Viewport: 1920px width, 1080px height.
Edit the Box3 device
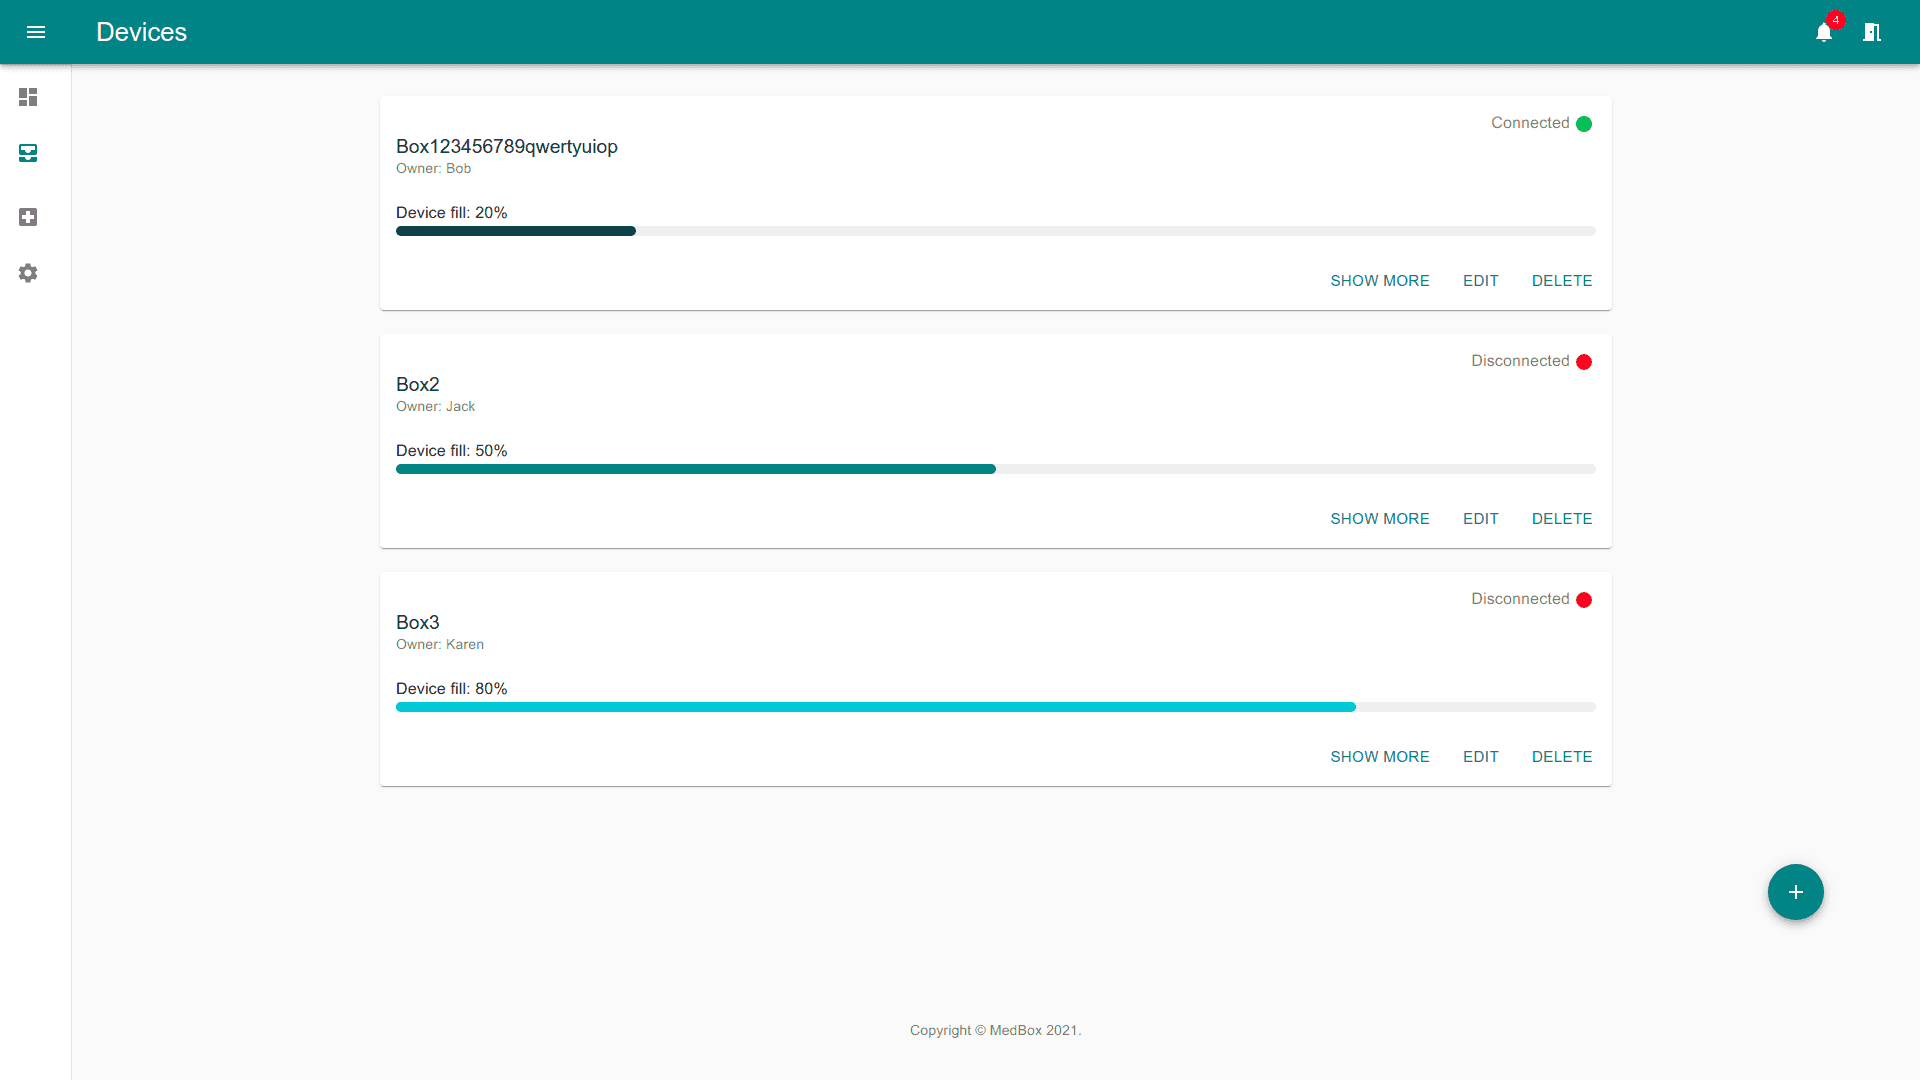[1480, 757]
